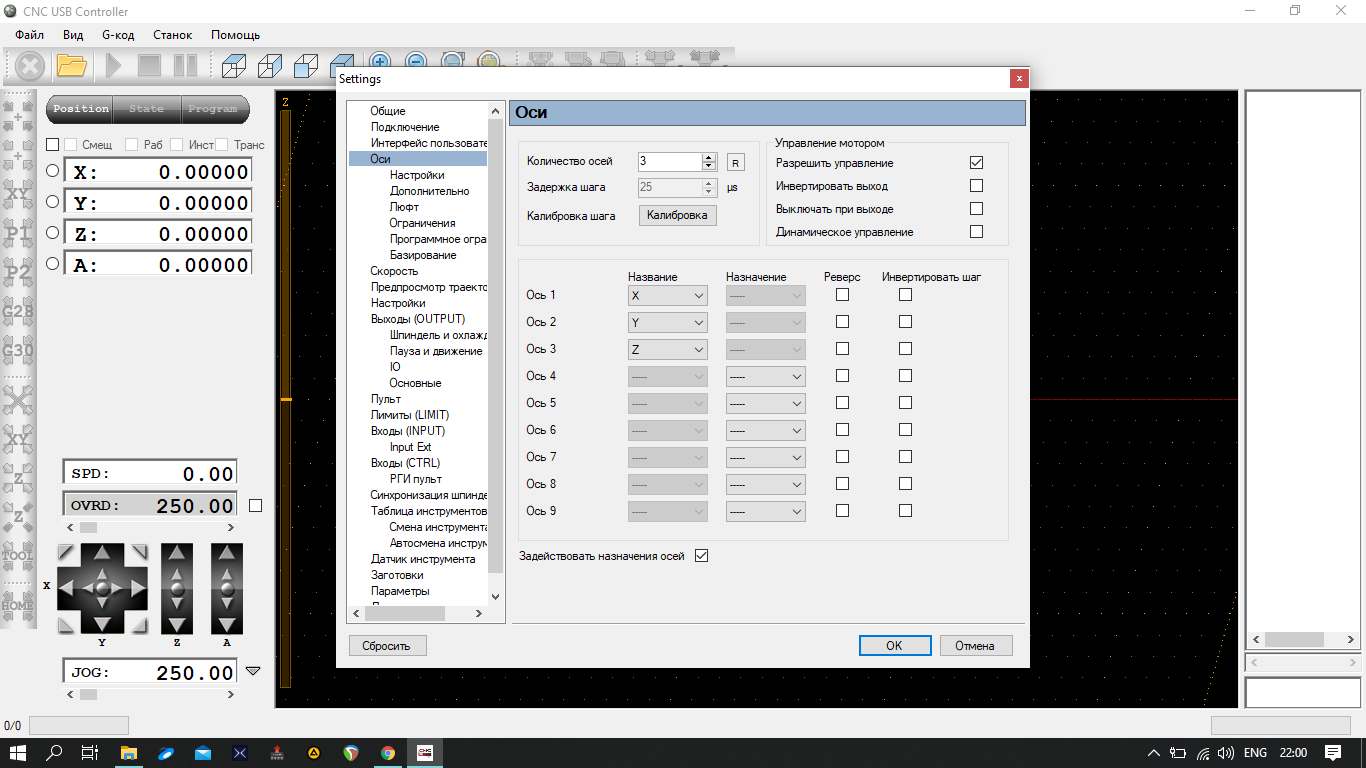Screen dimensions: 1366x768
Task: Switch to the State tab
Action: coord(146,109)
